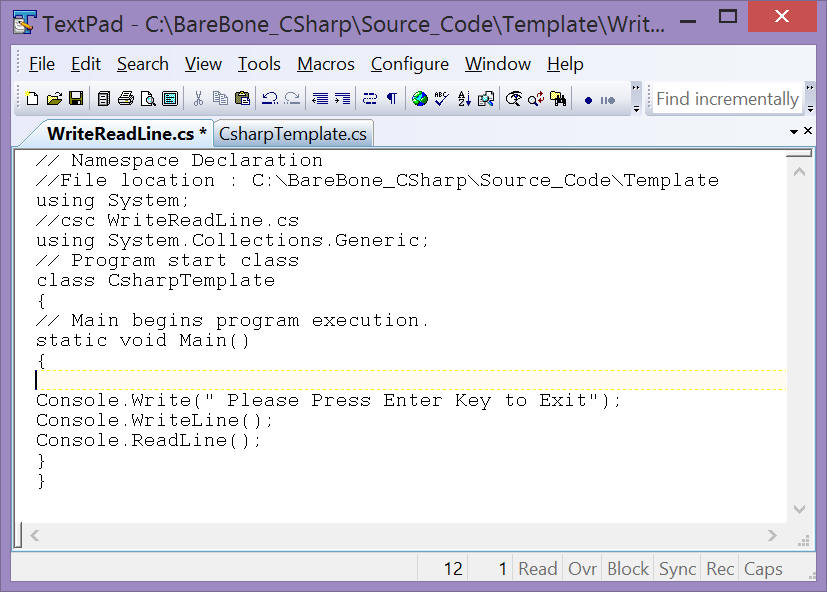Screen dimensions: 827x592
Task: Click the New document icon
Action: click(32, 99)
